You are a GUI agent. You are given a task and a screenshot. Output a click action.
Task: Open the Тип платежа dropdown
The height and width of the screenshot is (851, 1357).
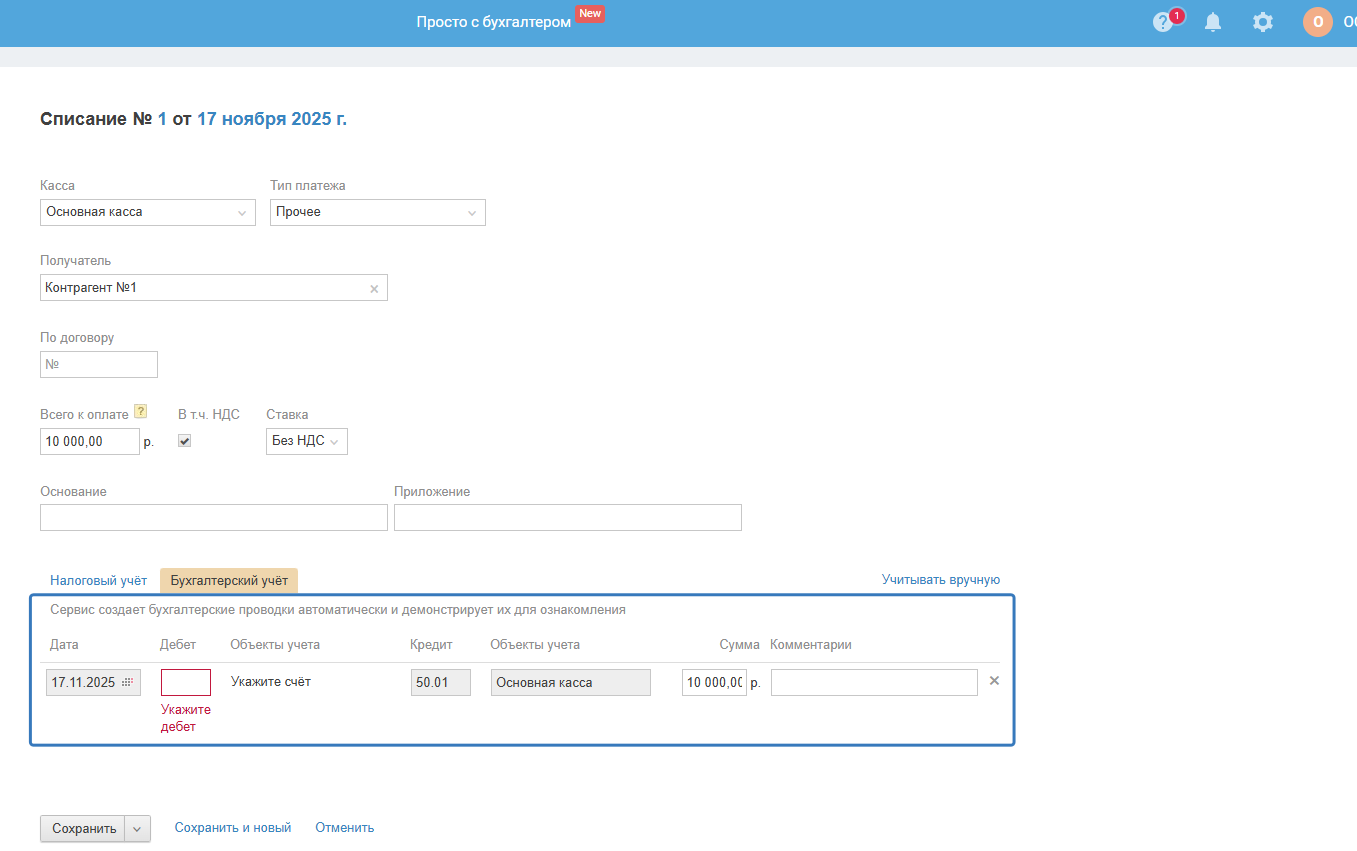pos(378,212)
